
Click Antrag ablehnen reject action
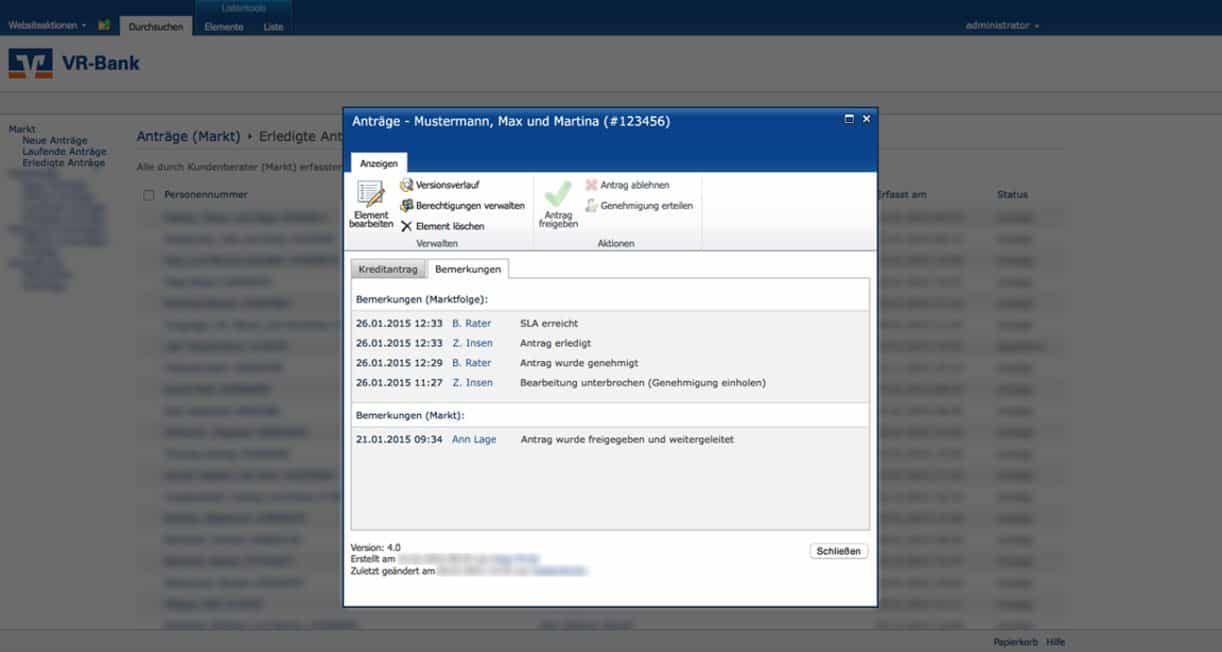coord(627,185)
